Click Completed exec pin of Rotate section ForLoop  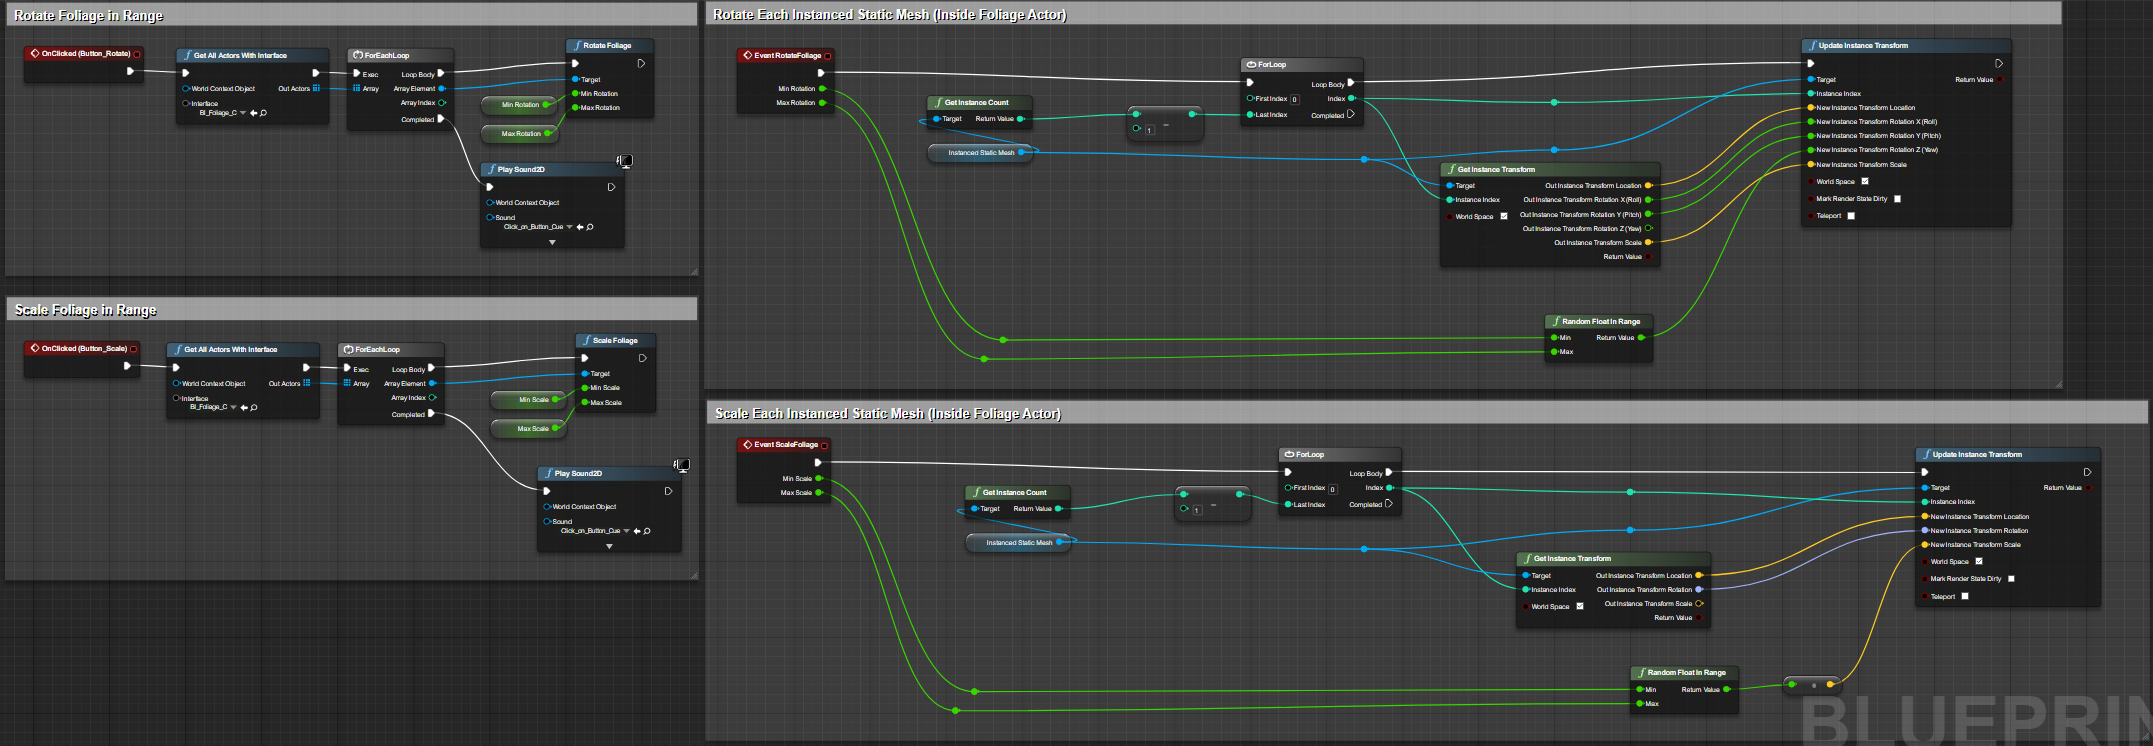(1351, 114)
